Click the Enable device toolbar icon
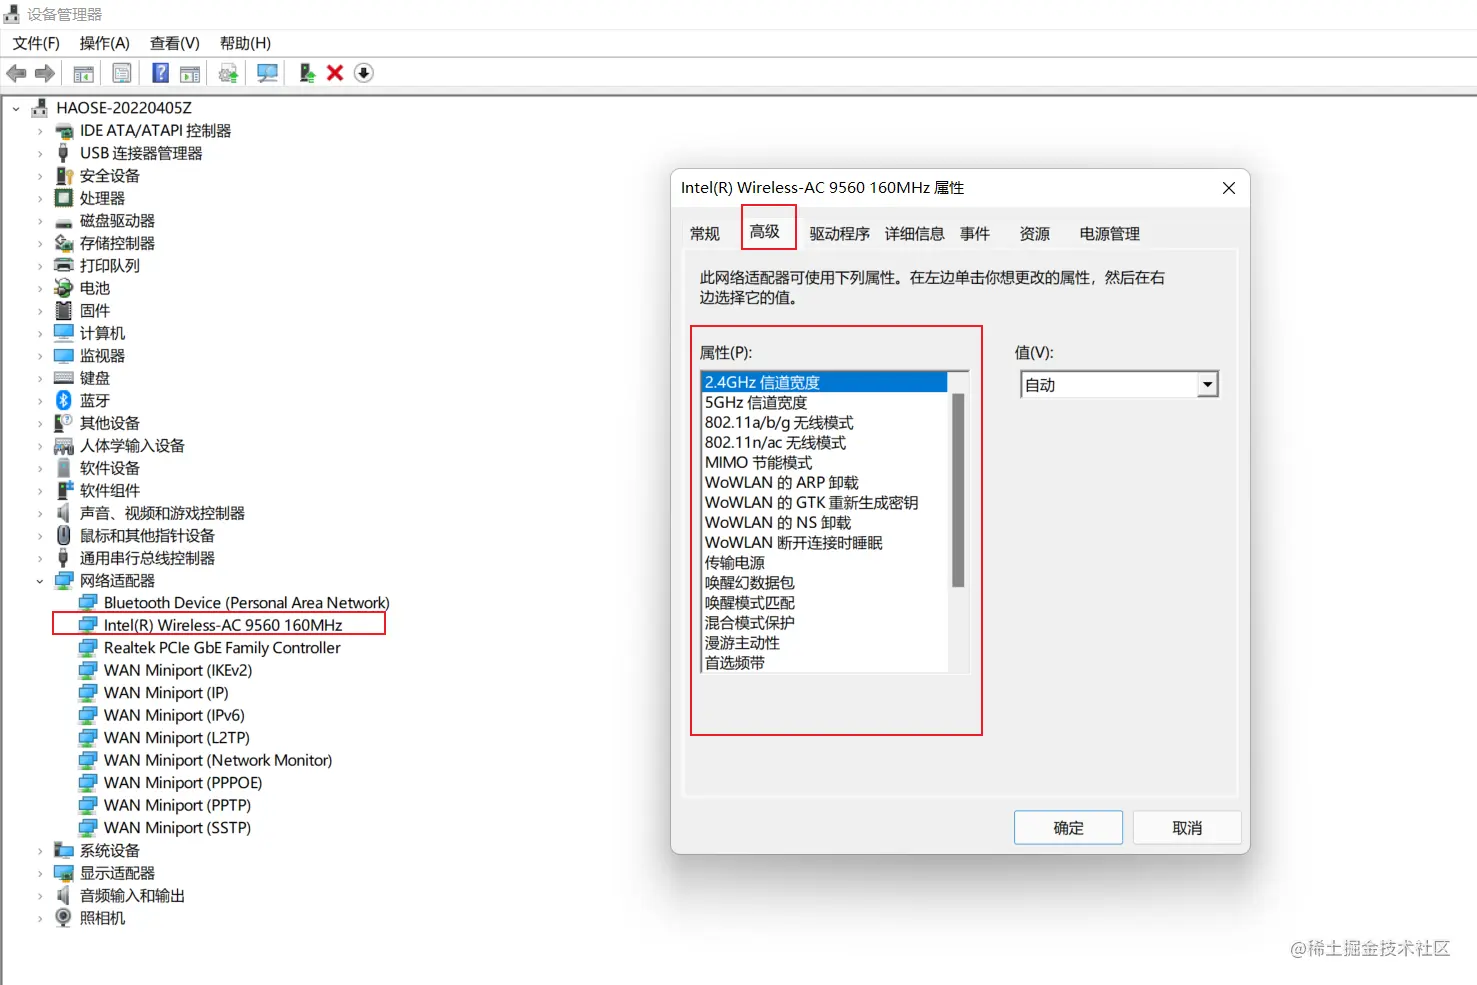This screenshot has width=1477, height=985. tap(307, 73)
